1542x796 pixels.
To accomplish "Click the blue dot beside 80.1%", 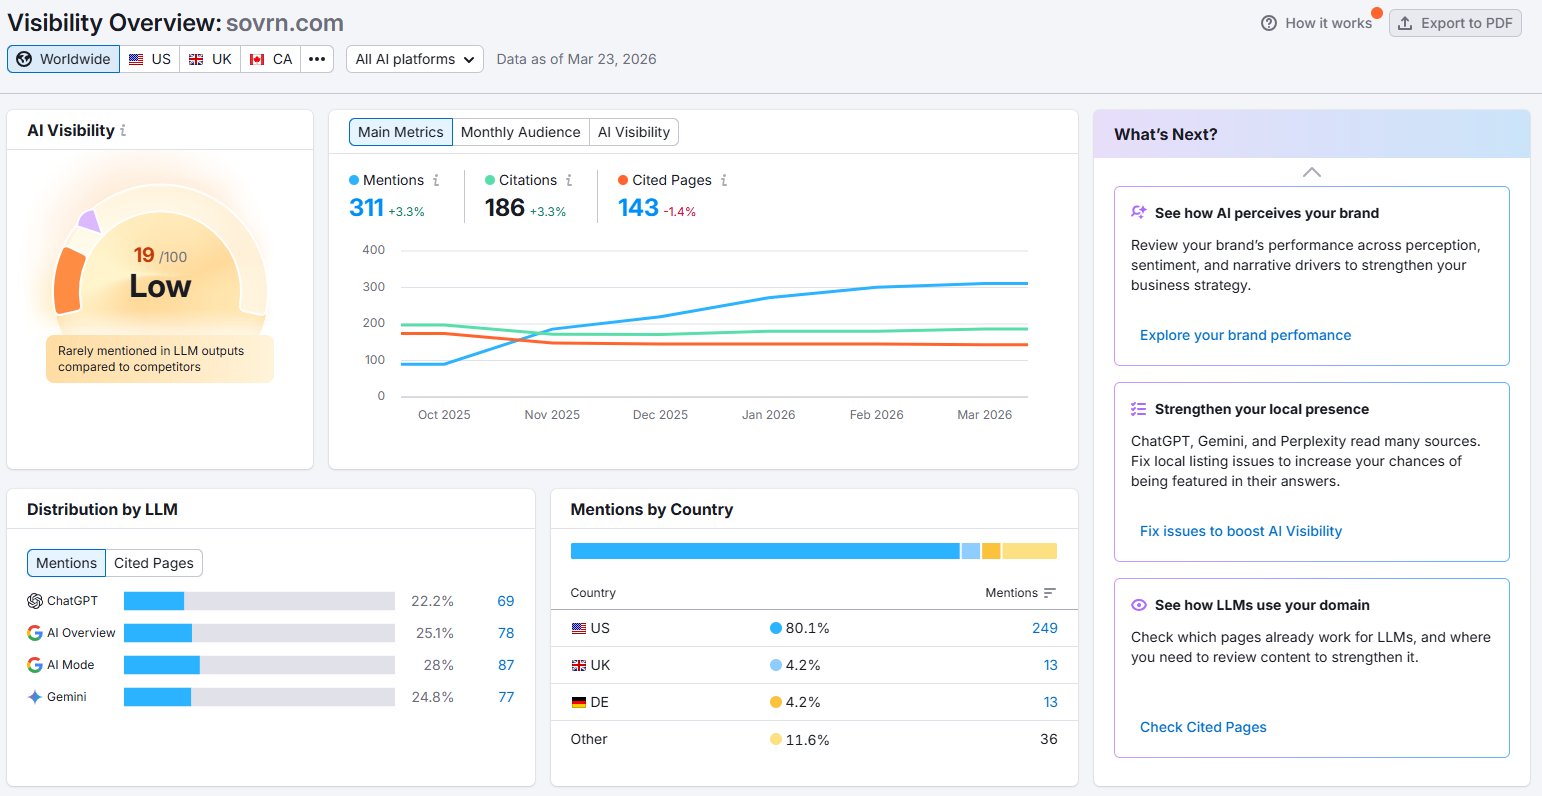I will (776, 628).
